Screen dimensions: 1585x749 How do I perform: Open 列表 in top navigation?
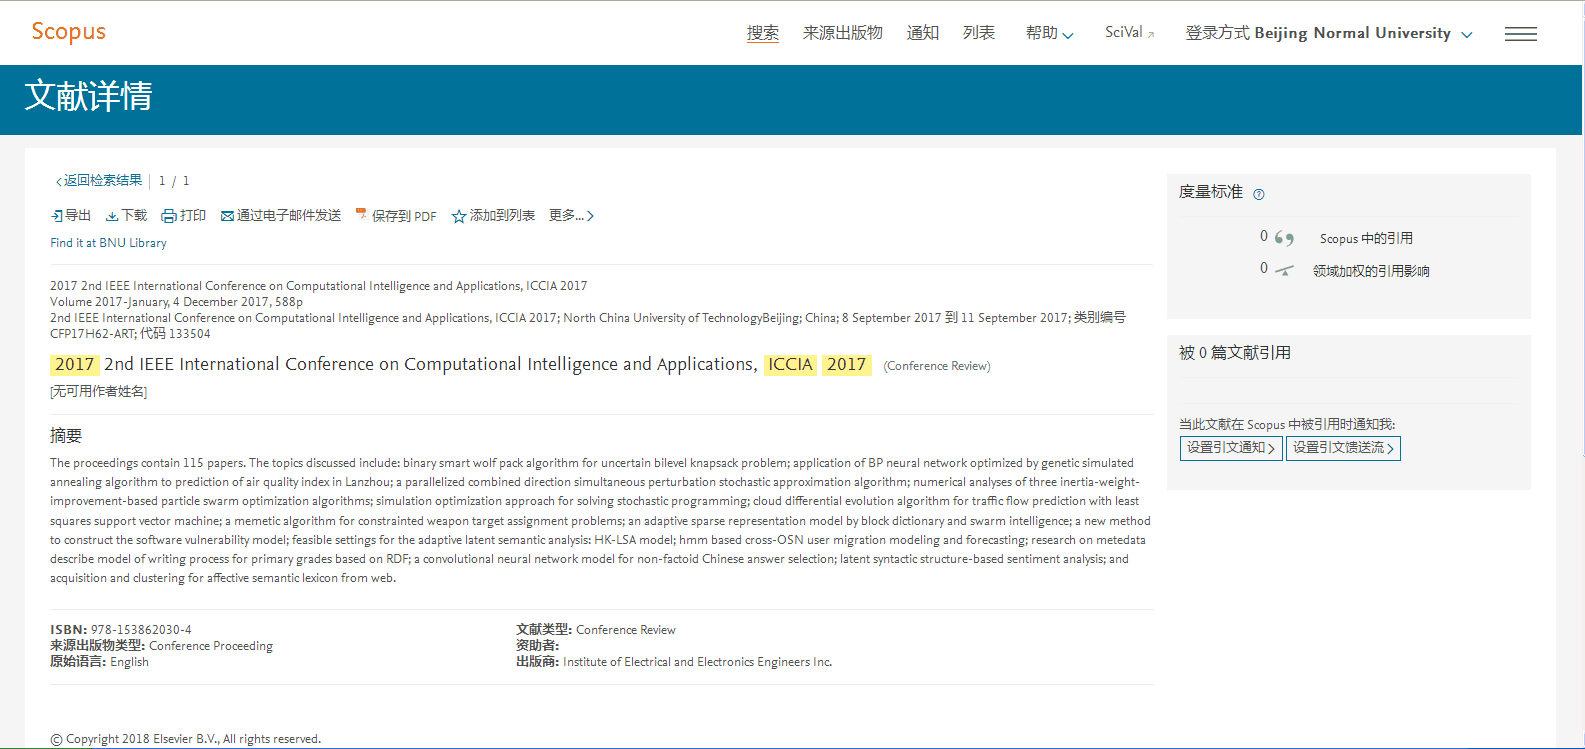pos(979,33)
